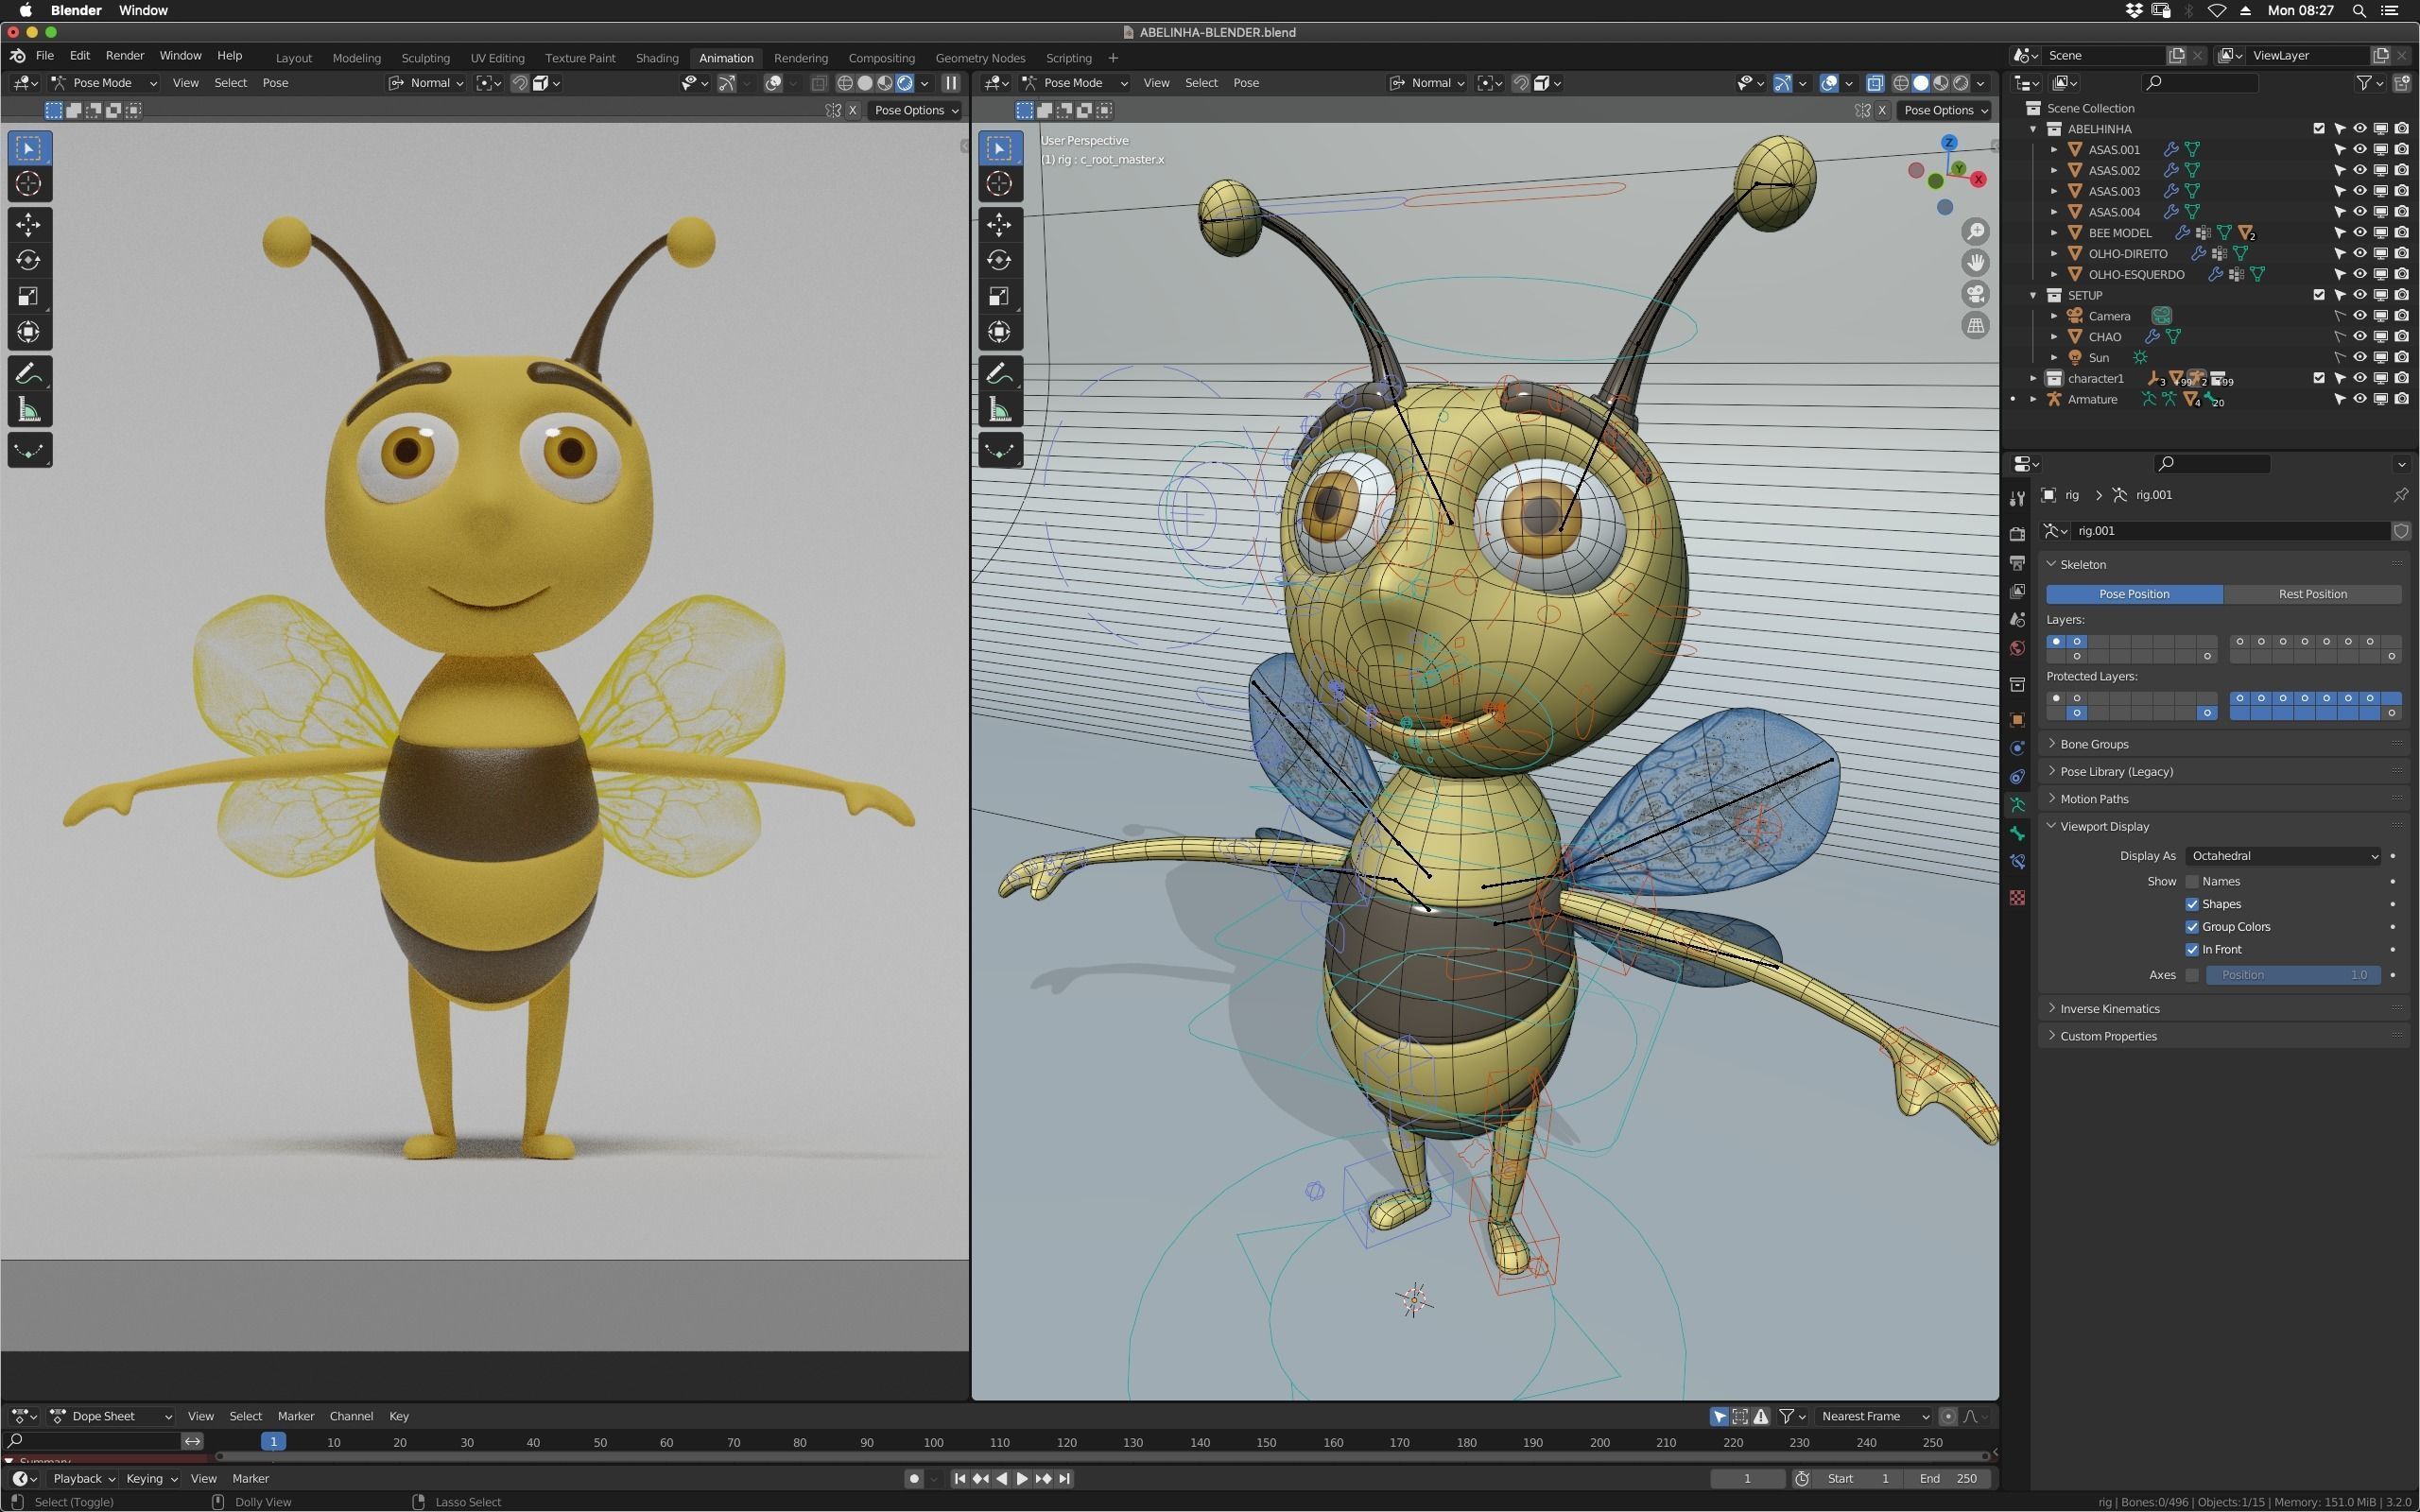
Task: Switch left viewport to wireframe shading
Action: pyautogui.click(x=846, y=83)
